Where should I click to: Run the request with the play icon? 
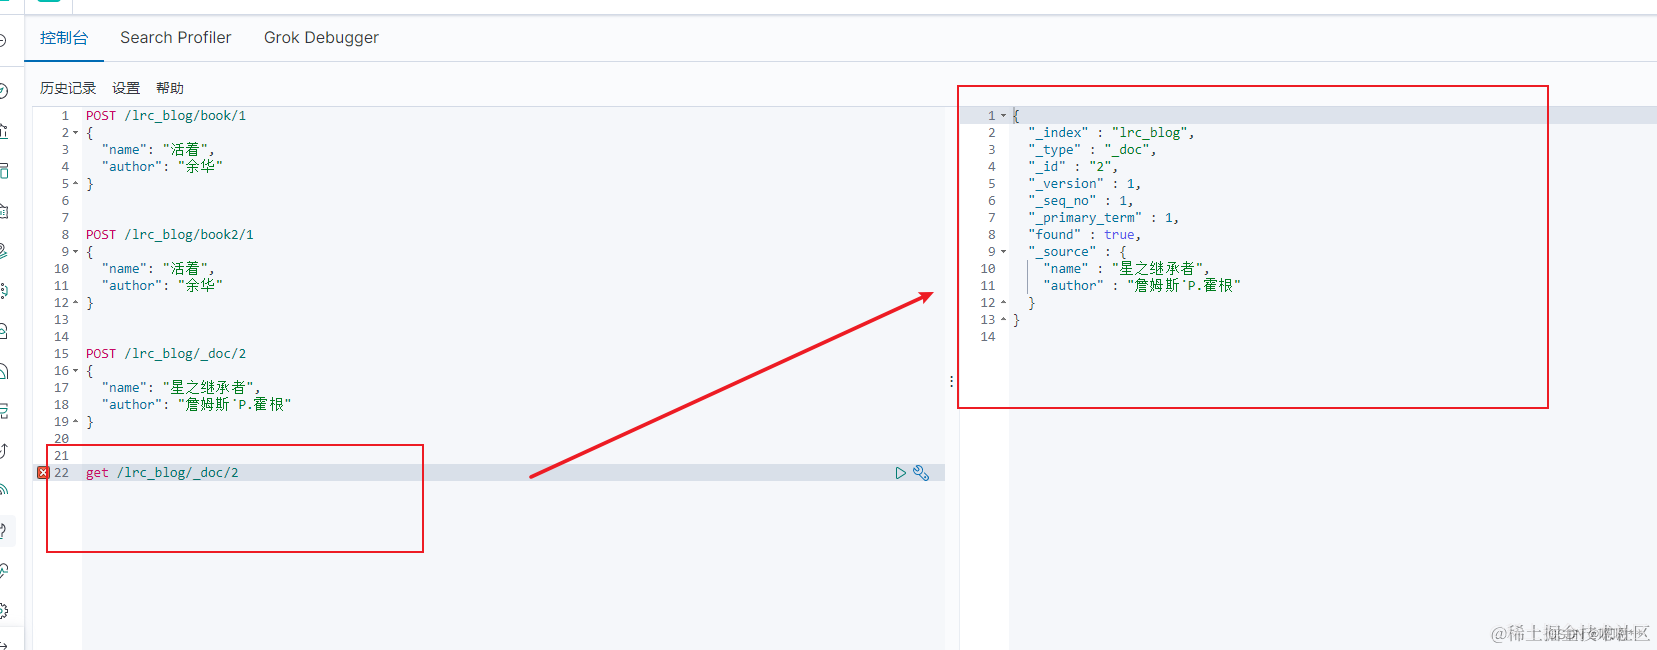click(x=900, y=473)
